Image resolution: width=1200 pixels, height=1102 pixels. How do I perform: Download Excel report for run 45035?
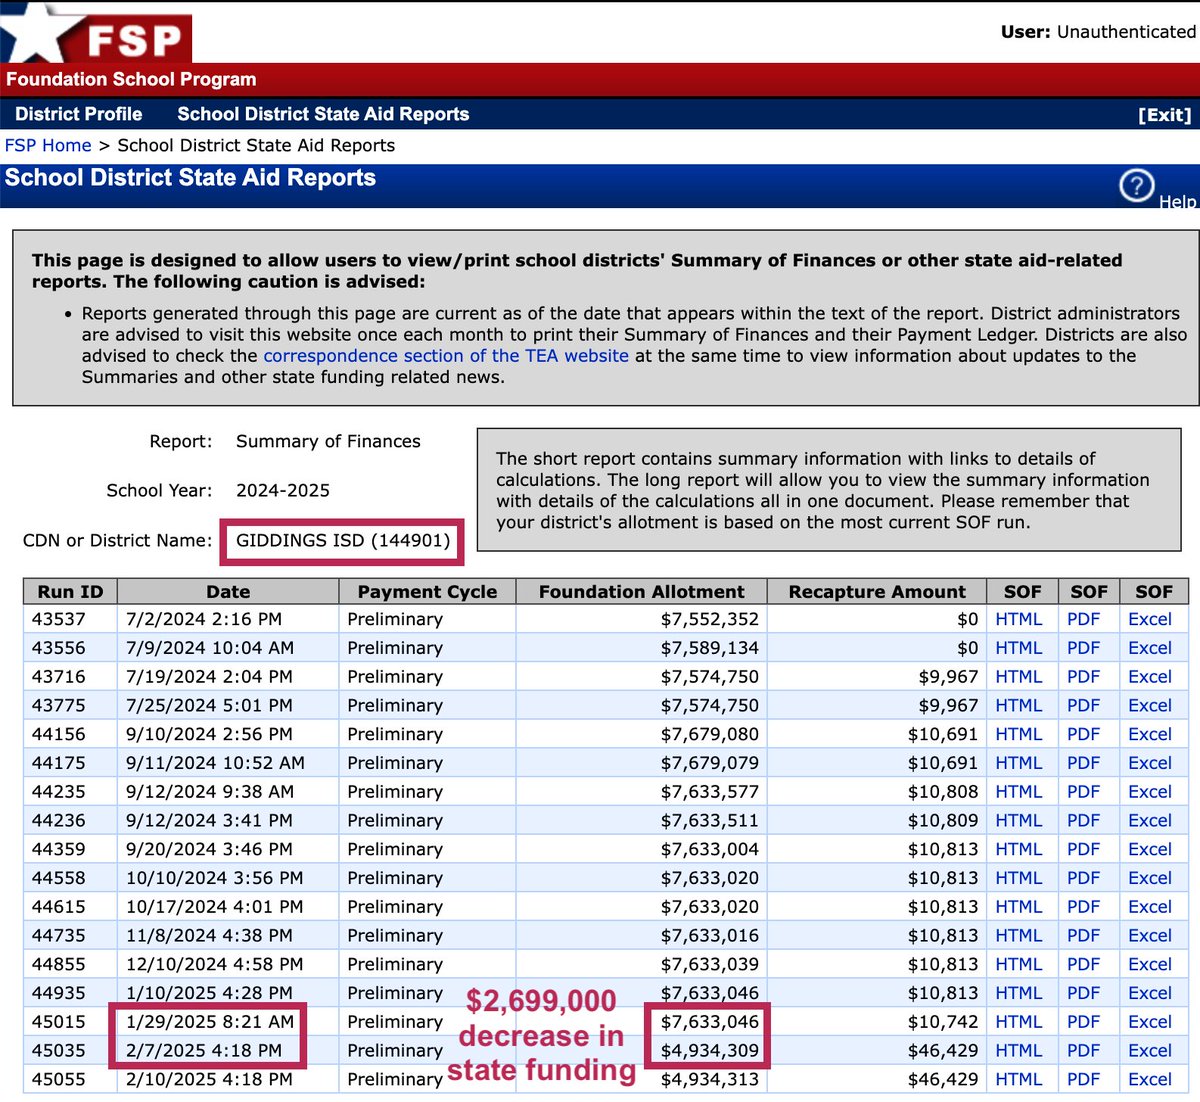click(1150, 1050)
